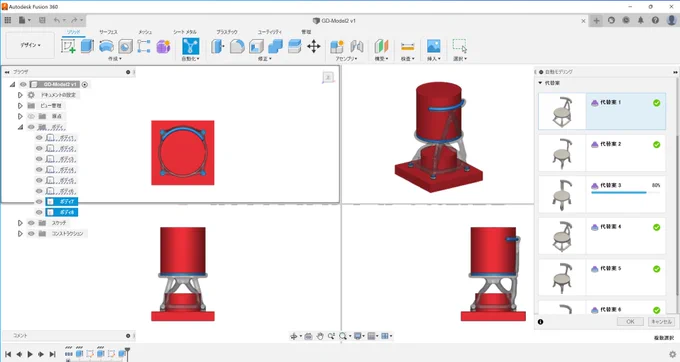Toggle visibility of ボディ4
Image resolution: width=680 pixels, height=362 pixels.
(x=39, y=170)
